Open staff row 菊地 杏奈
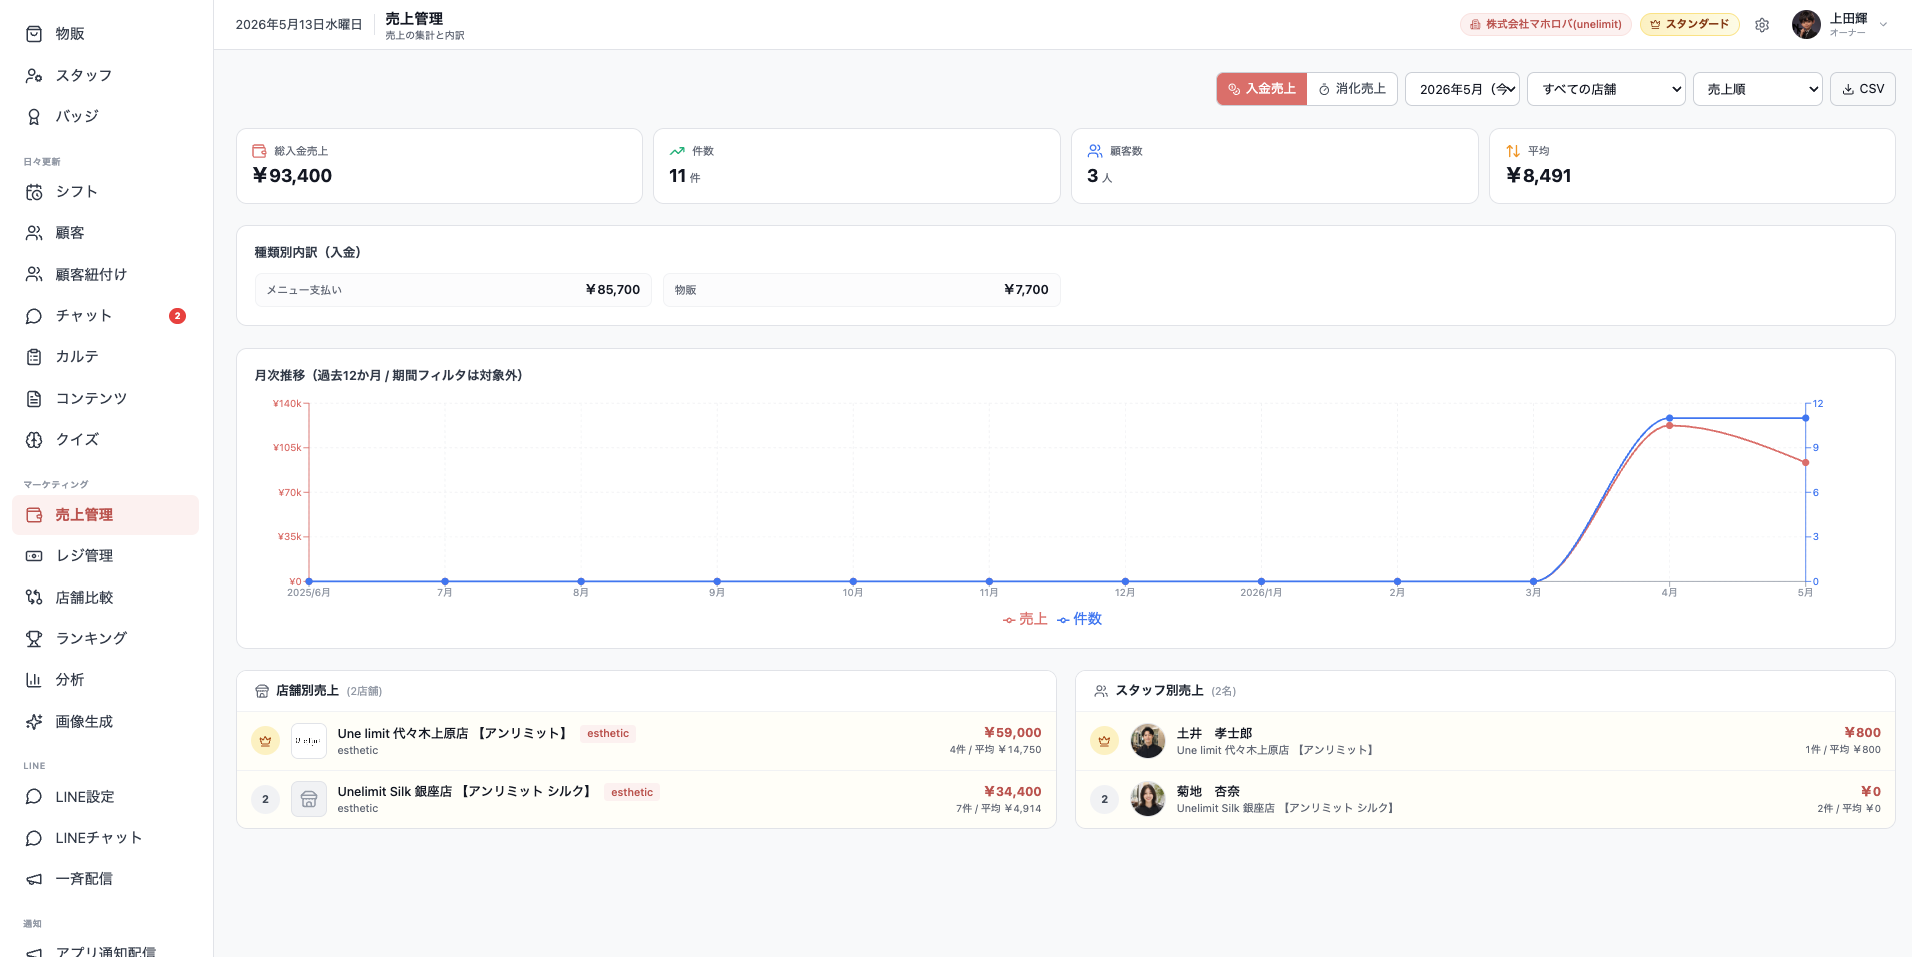The width and height of the screenshot is (1912, 957). (1485, 799)
